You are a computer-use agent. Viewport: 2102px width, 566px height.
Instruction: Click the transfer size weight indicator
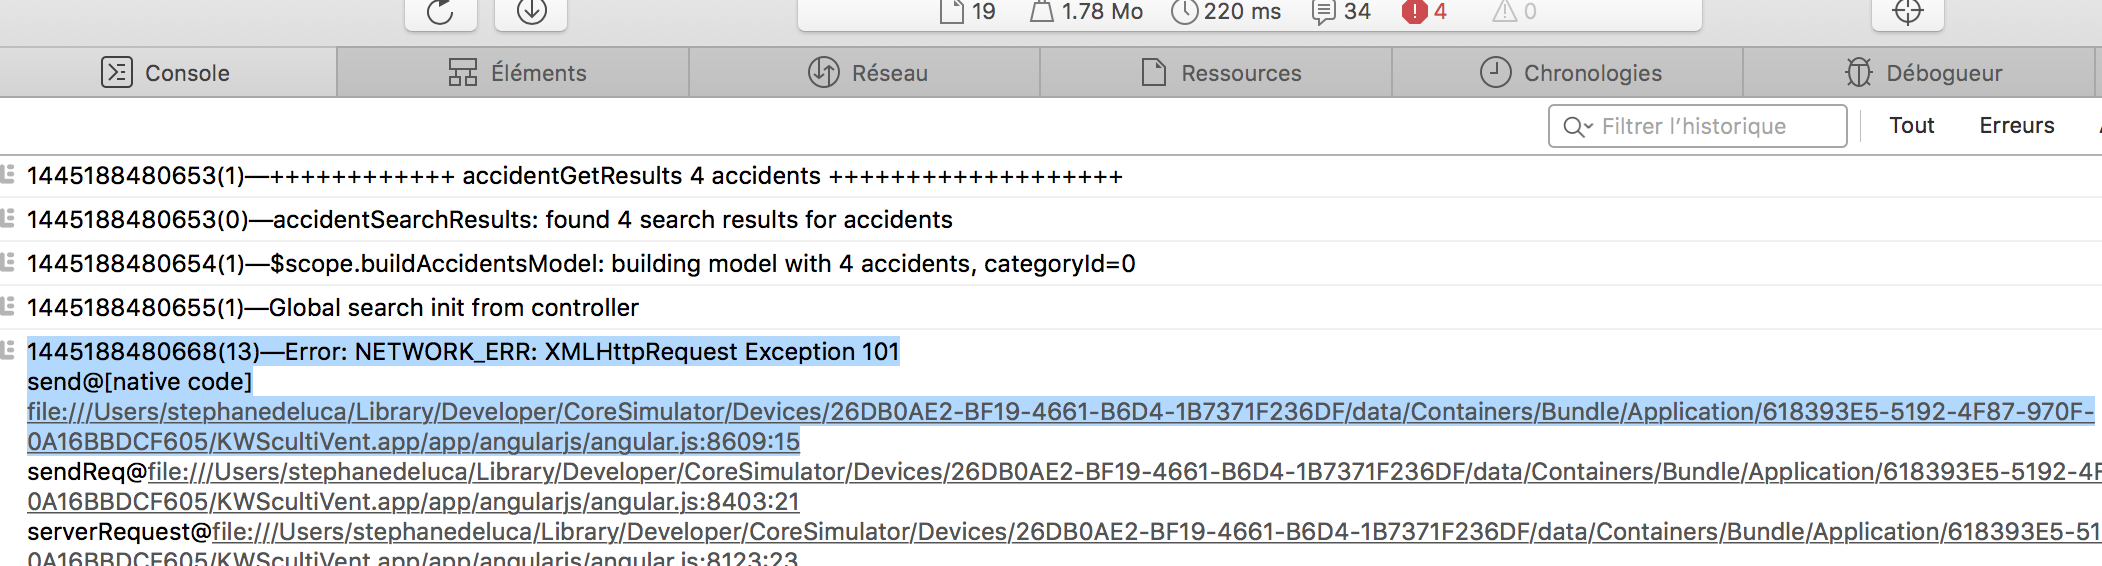coord(1087,12)
